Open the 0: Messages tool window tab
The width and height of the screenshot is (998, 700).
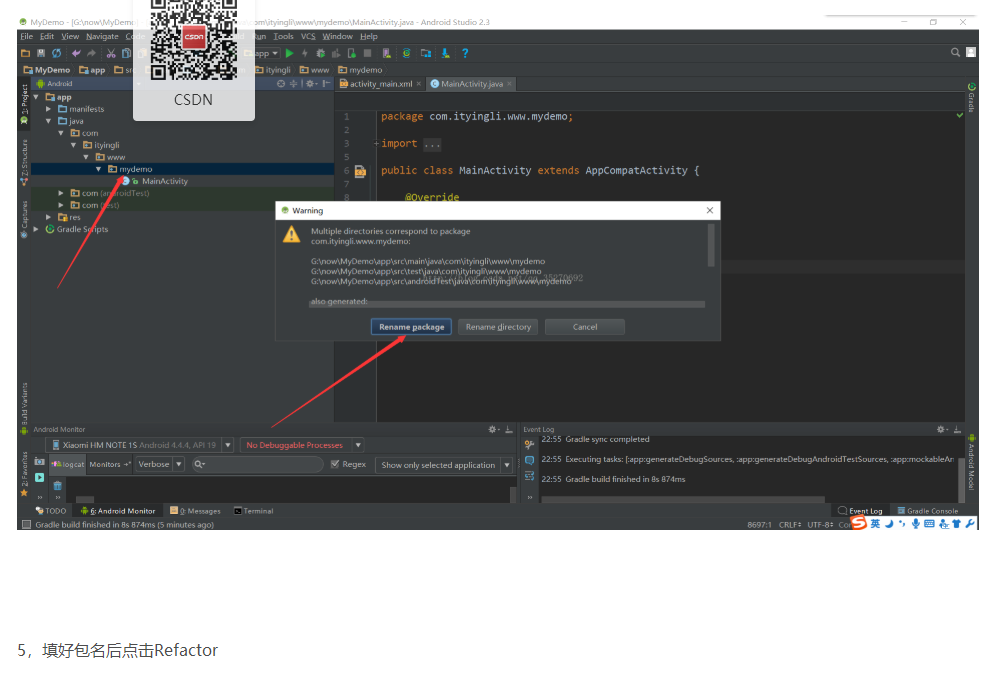[x=195, y=511]
